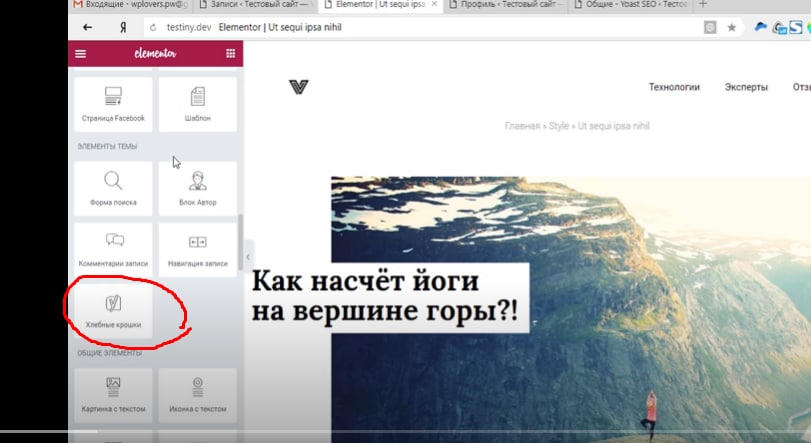This screenshot has height=443, width=811.
Task: Open a new browser tab
Action: (x=702, y=4)
